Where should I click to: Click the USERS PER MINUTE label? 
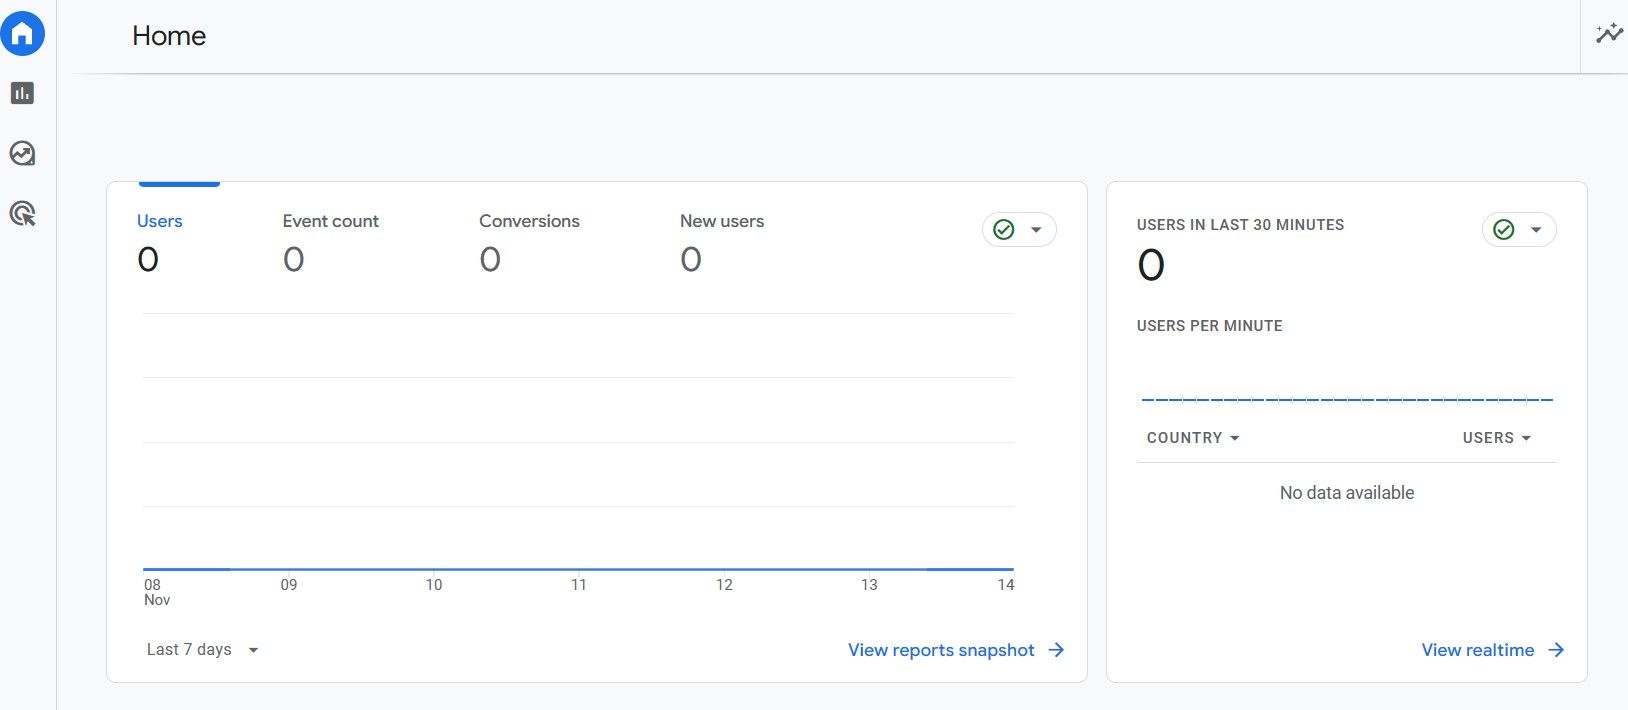1209,326
